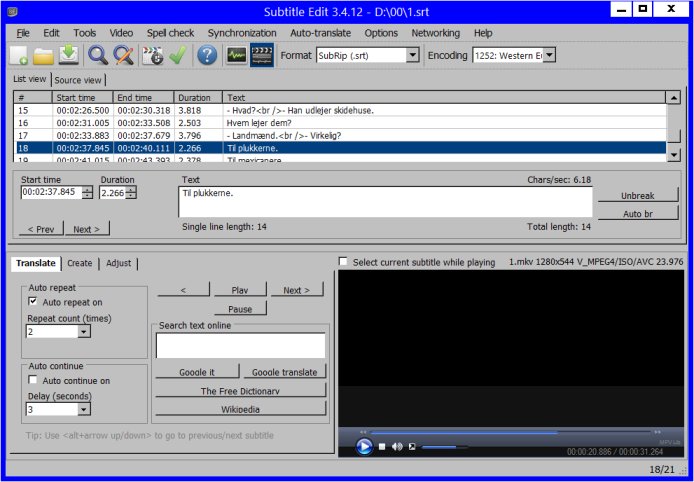The height and width of the screenshot is (482, 694).
Task: Click the Start time spinner arrows
Action: click(87, 192)
